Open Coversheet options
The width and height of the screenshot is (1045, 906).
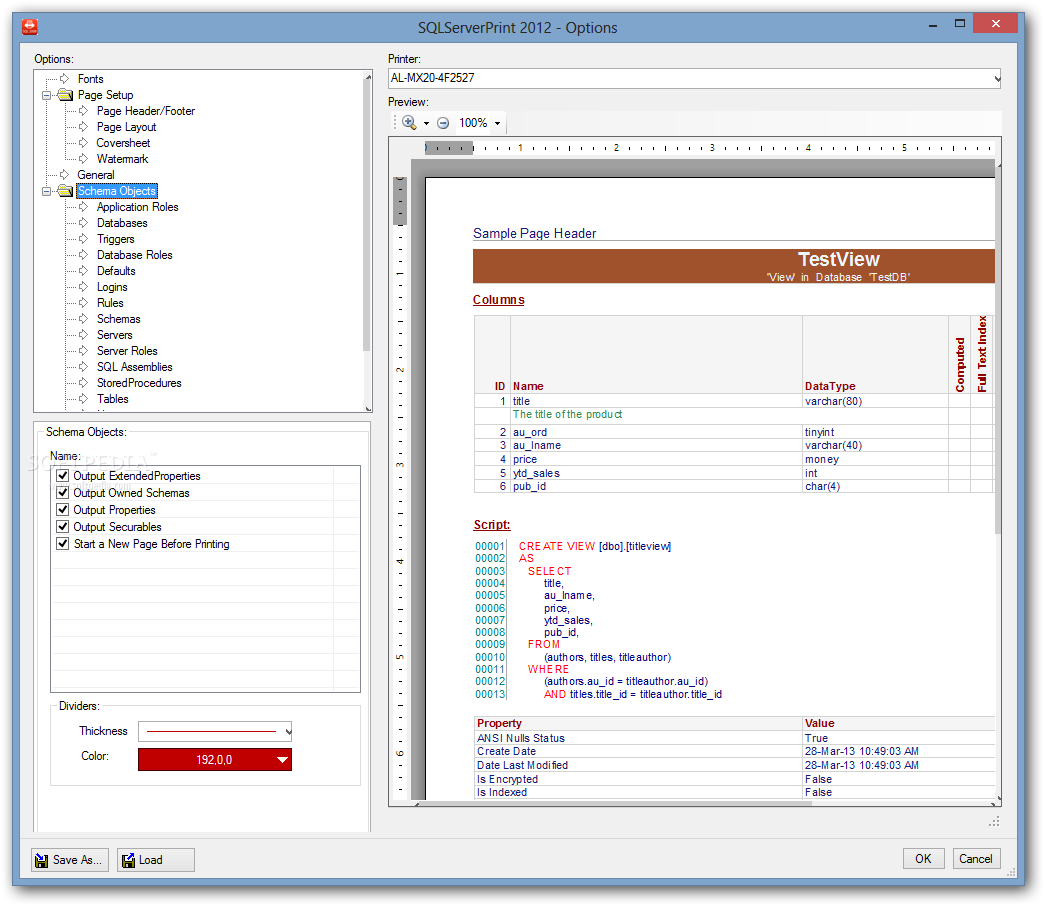tap(123, 143)
